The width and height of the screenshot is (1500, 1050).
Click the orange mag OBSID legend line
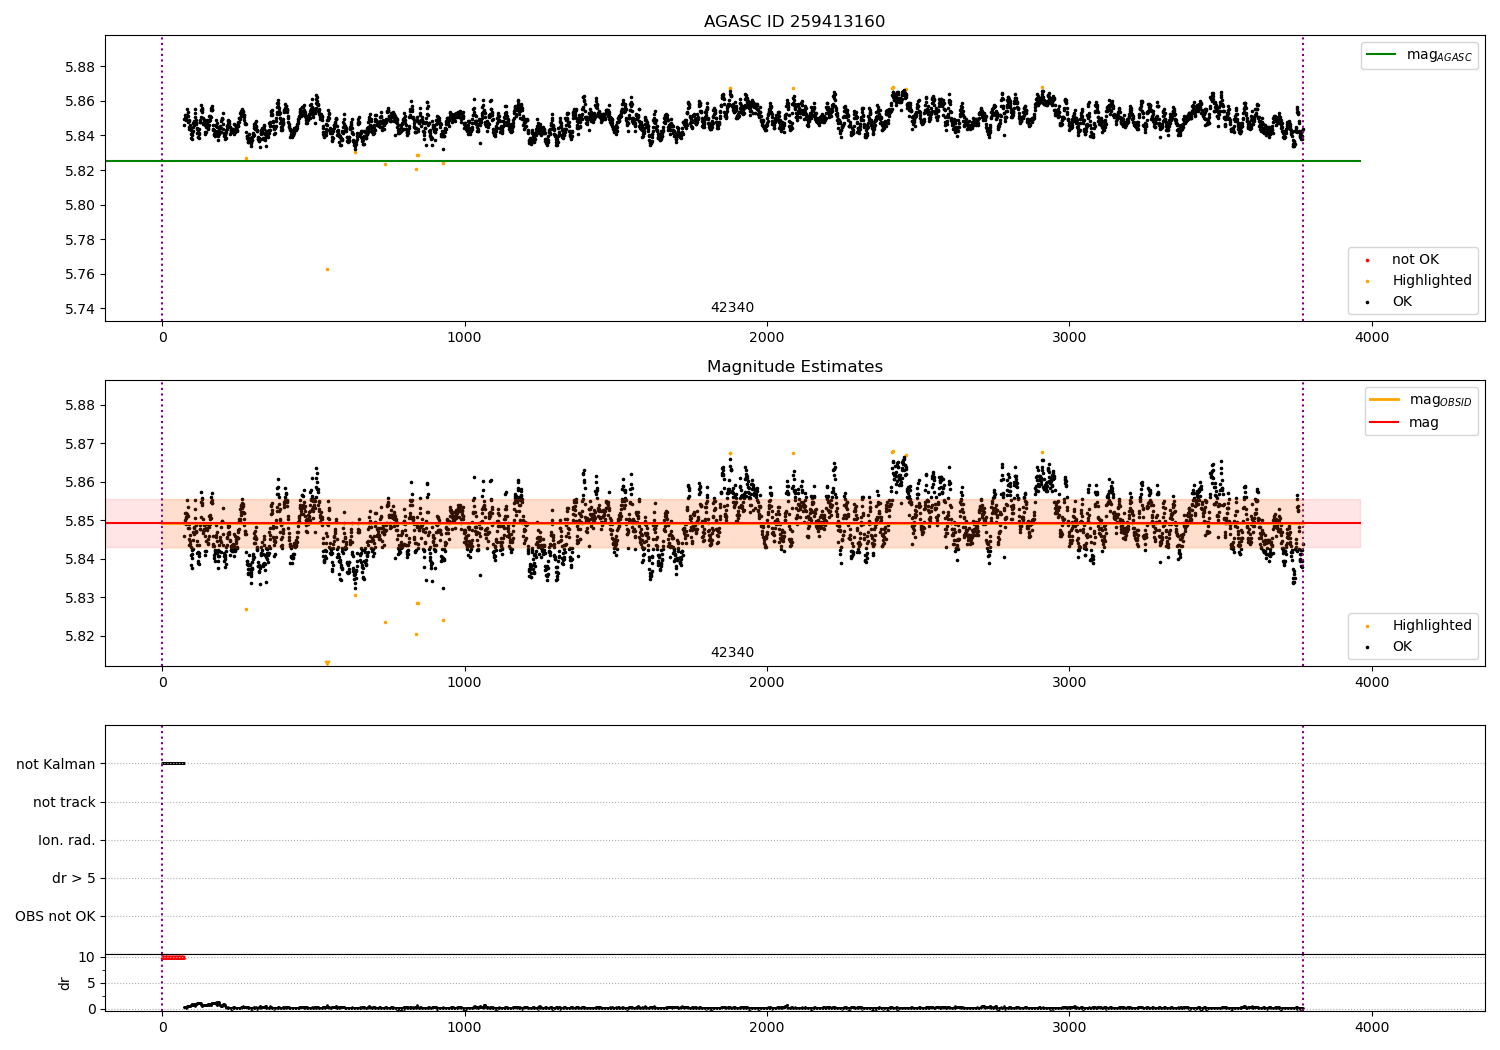click(x=1385, y=400)
